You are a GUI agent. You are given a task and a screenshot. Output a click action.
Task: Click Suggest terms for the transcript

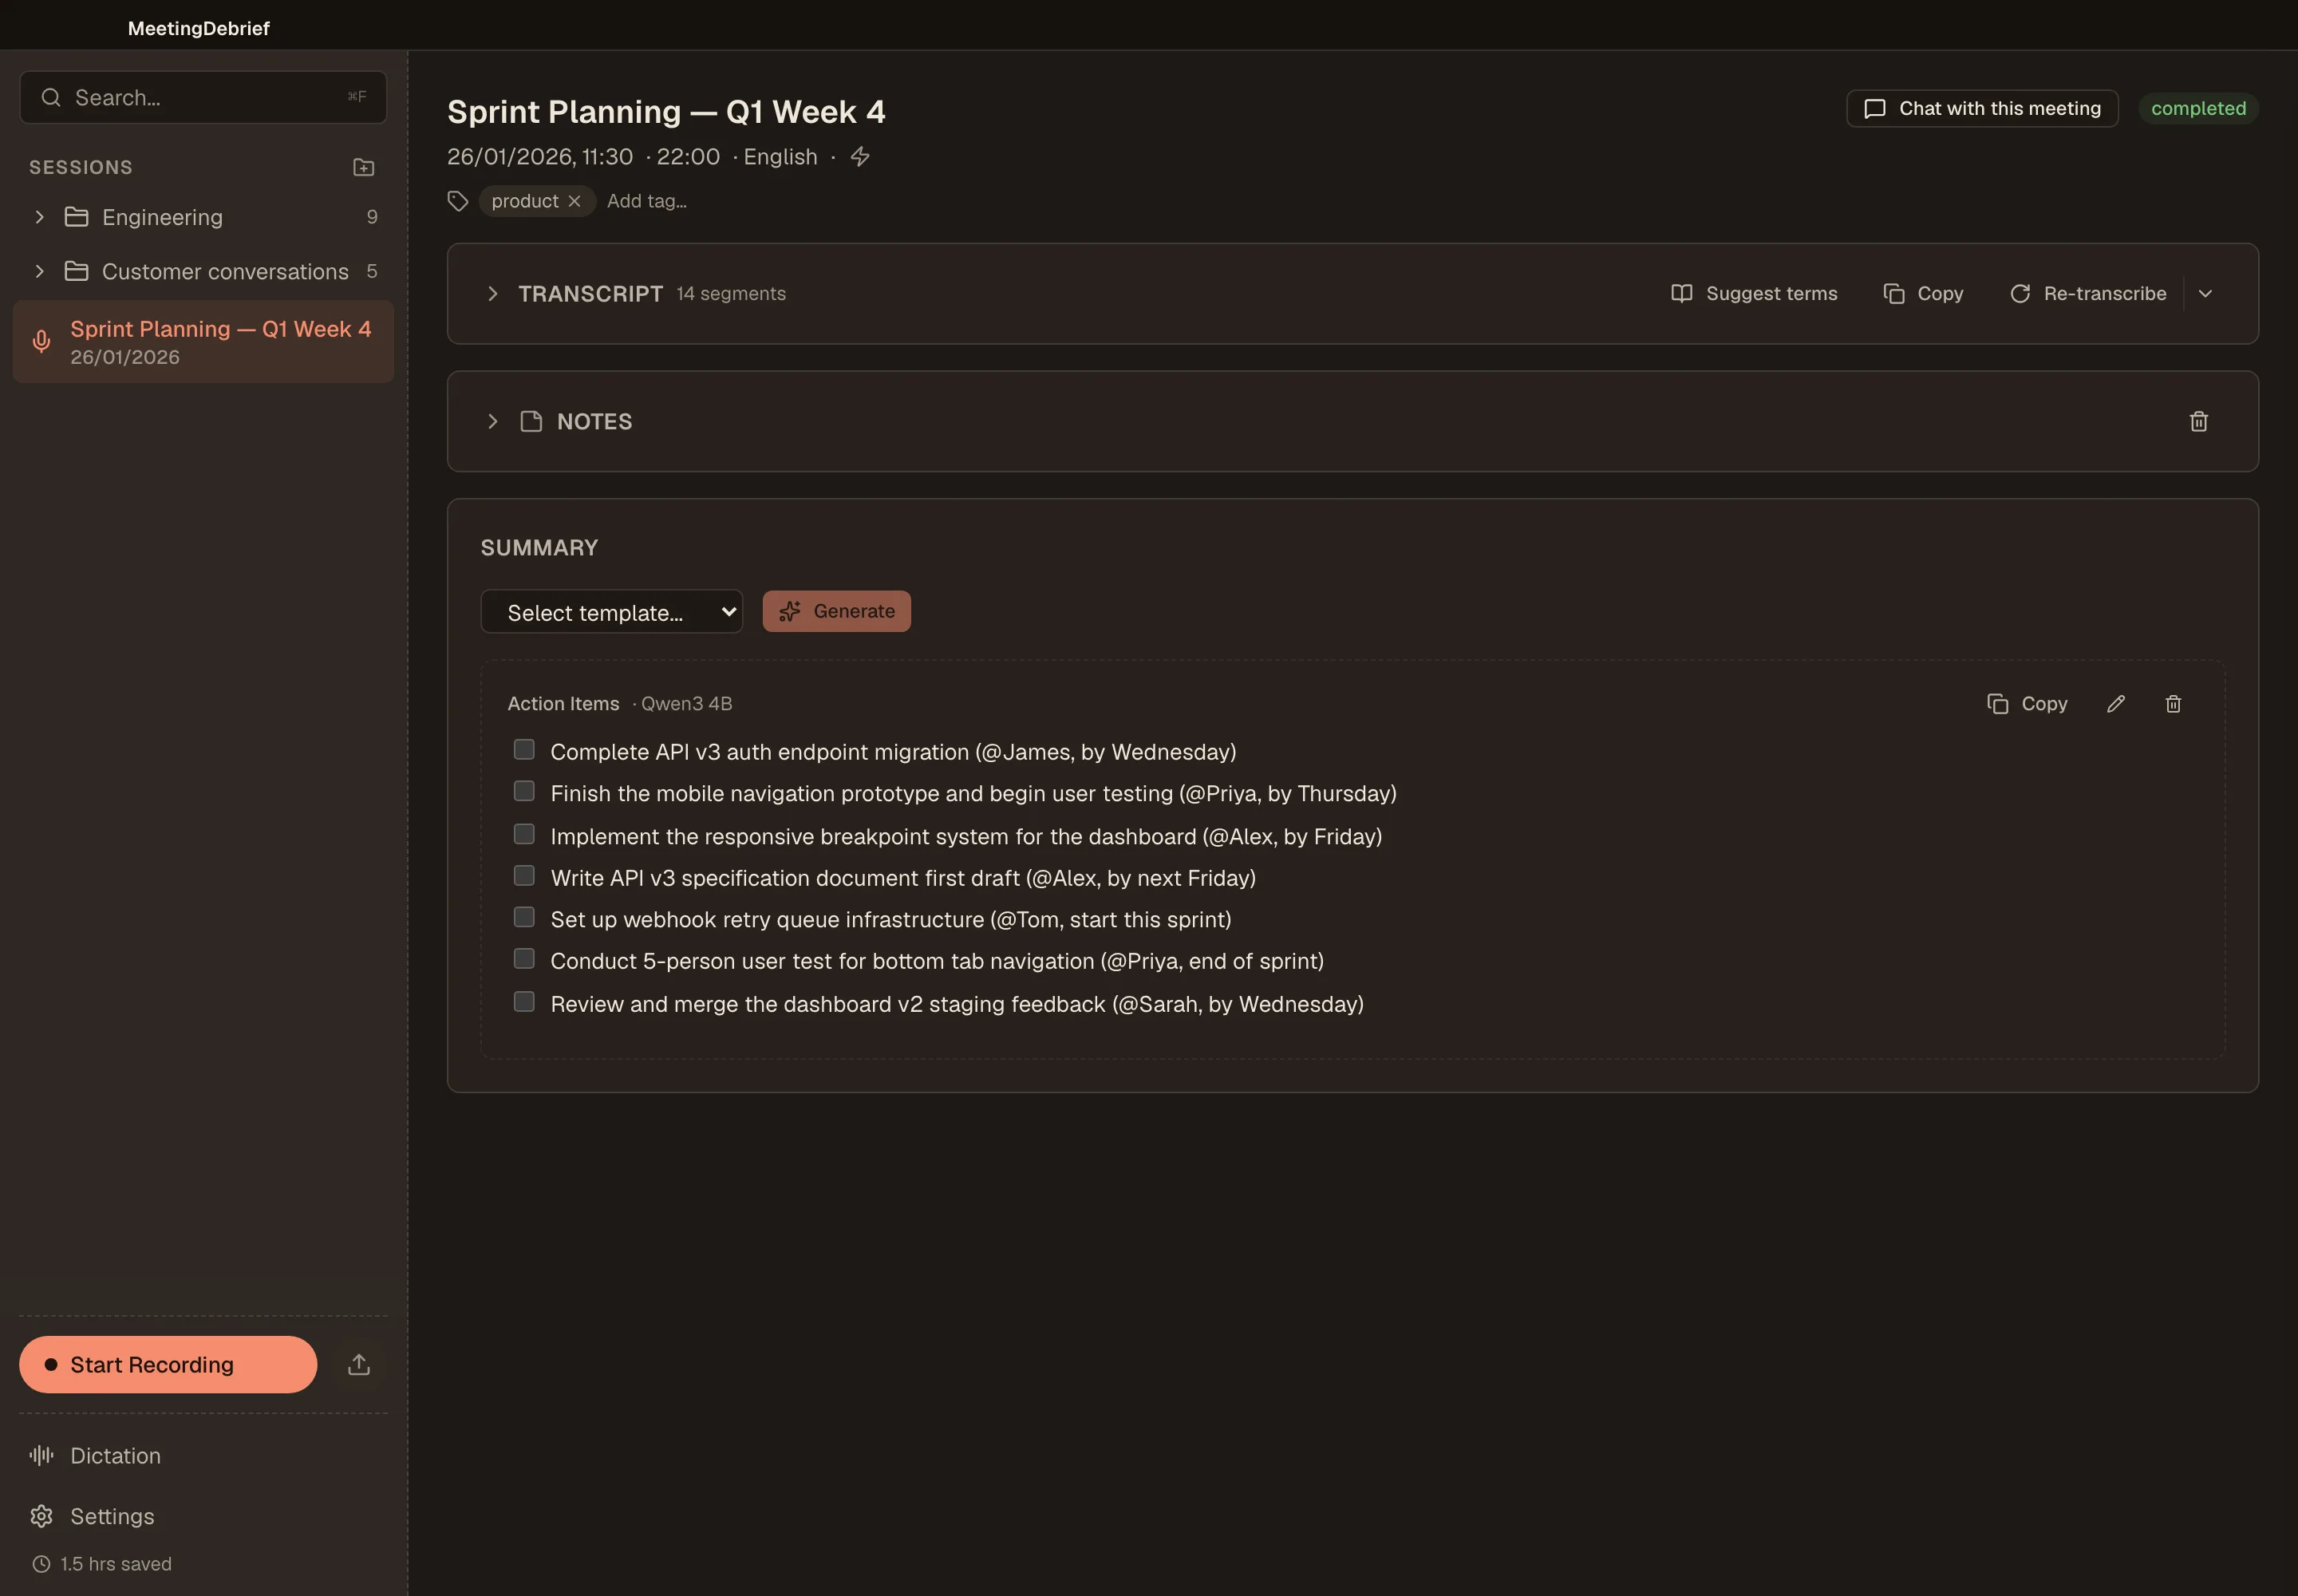coord(1754,293)
